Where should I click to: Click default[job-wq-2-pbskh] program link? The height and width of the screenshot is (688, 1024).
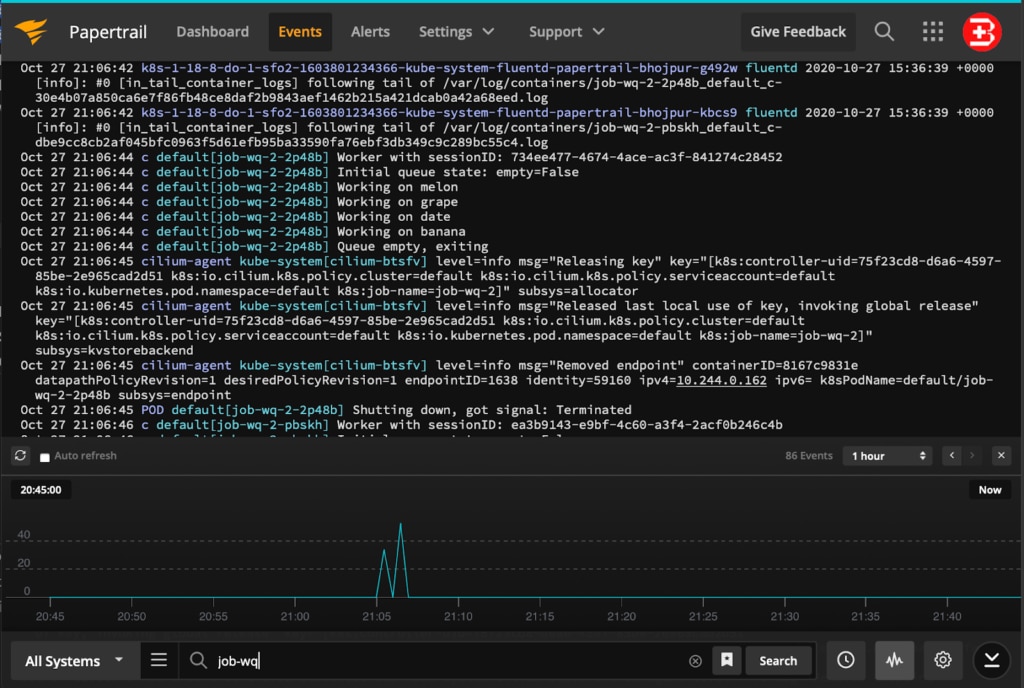point(242,424)
